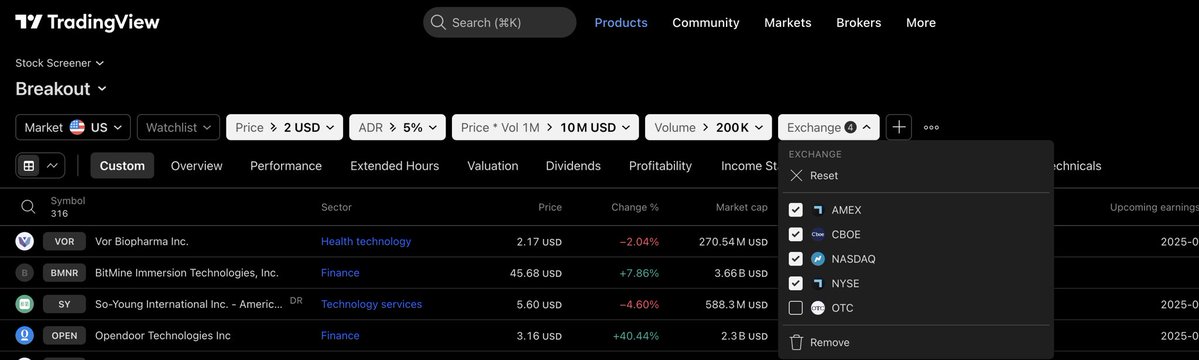Open the Markets menu
This screenshot has width=1199, height=360.
(x=788, y=23)
